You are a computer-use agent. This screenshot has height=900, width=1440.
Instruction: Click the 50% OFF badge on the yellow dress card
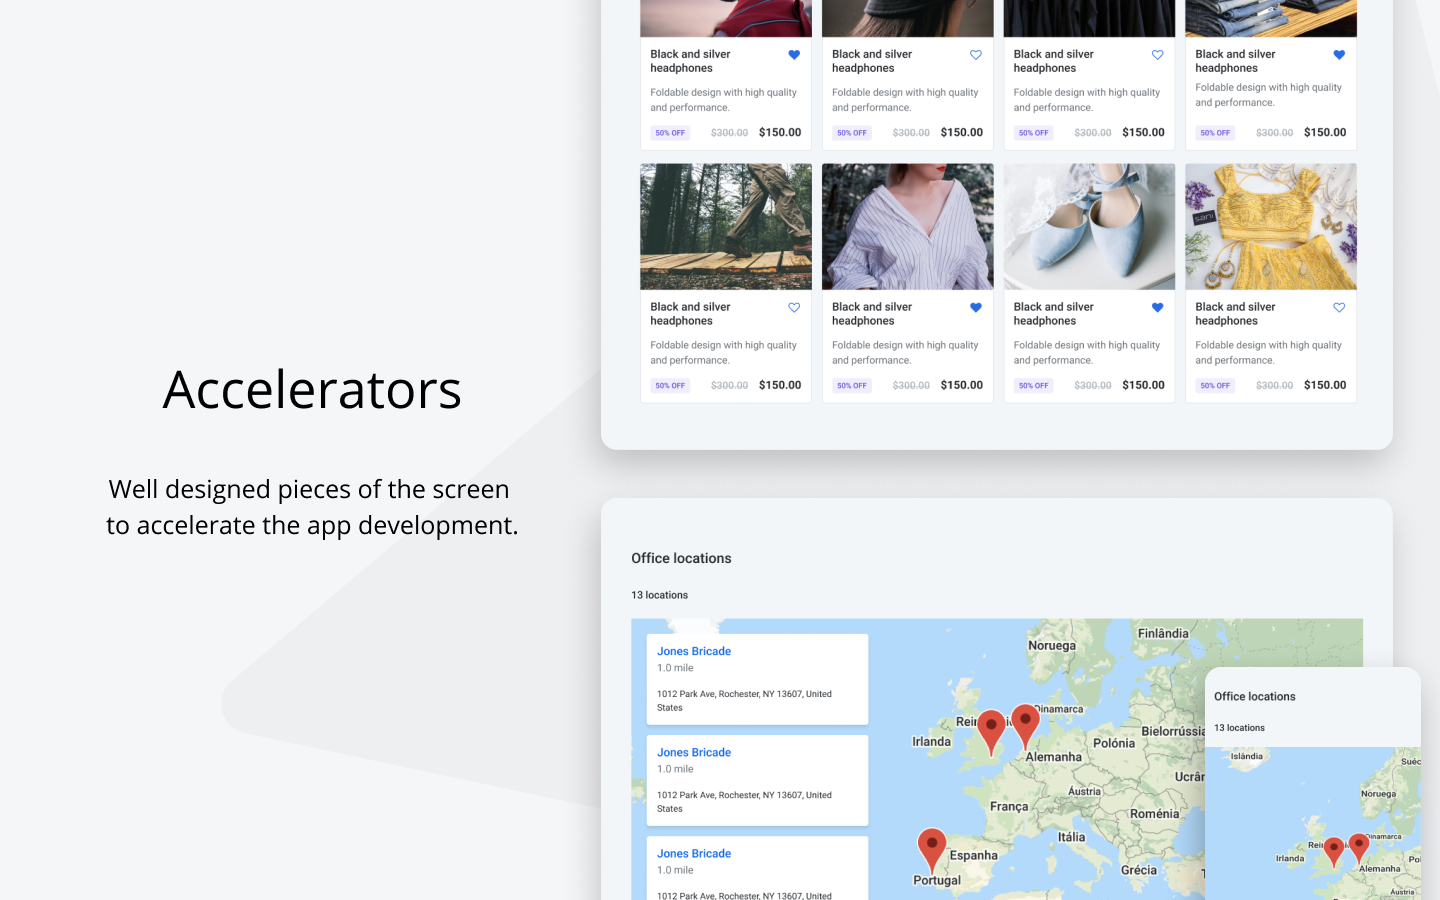pyautogui.click(x=1214, y=385)
